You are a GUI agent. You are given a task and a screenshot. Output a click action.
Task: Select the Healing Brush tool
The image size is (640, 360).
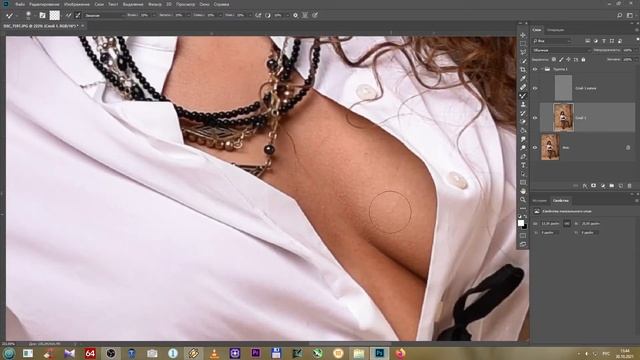(523, 87)
